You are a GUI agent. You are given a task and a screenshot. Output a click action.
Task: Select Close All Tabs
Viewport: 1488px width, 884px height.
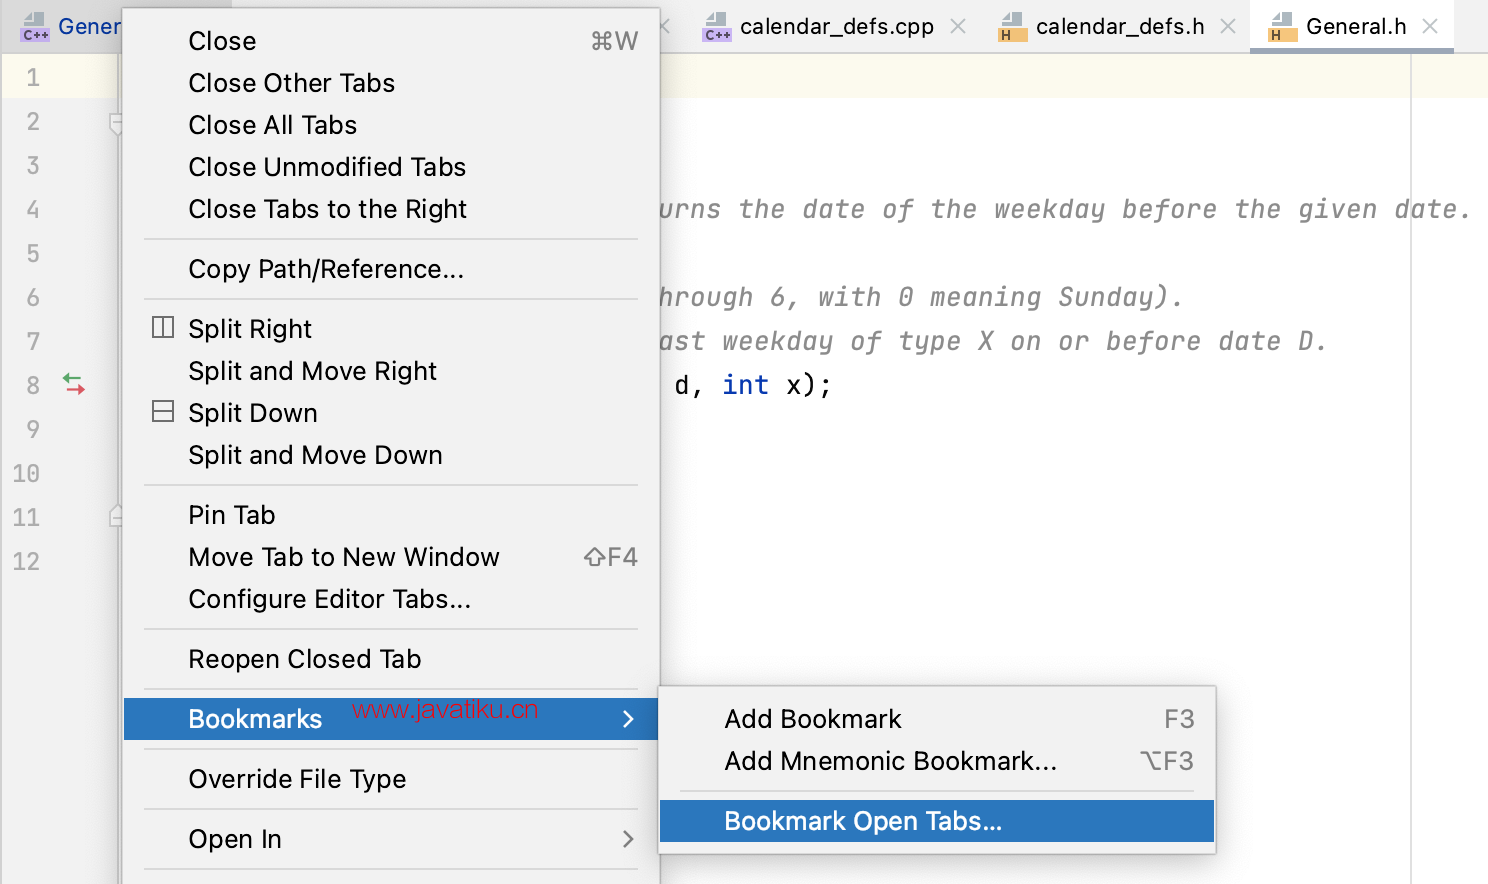click(391, 125)
